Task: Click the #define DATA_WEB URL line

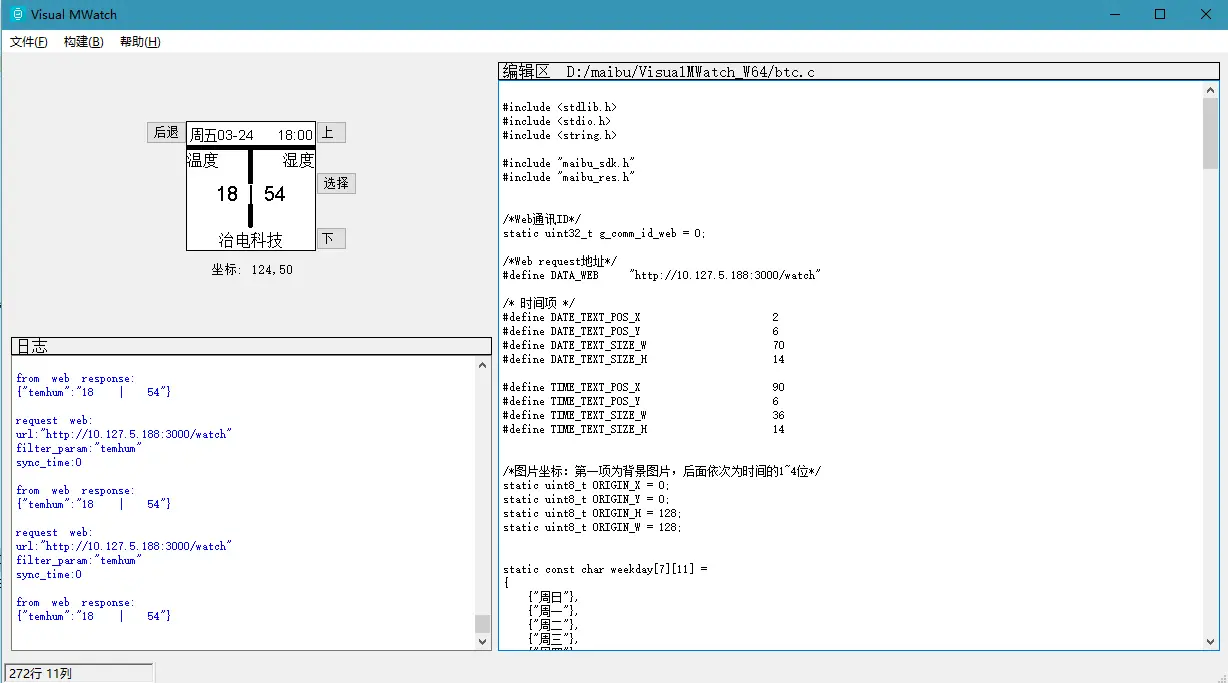Action: [x=662, y=275]
